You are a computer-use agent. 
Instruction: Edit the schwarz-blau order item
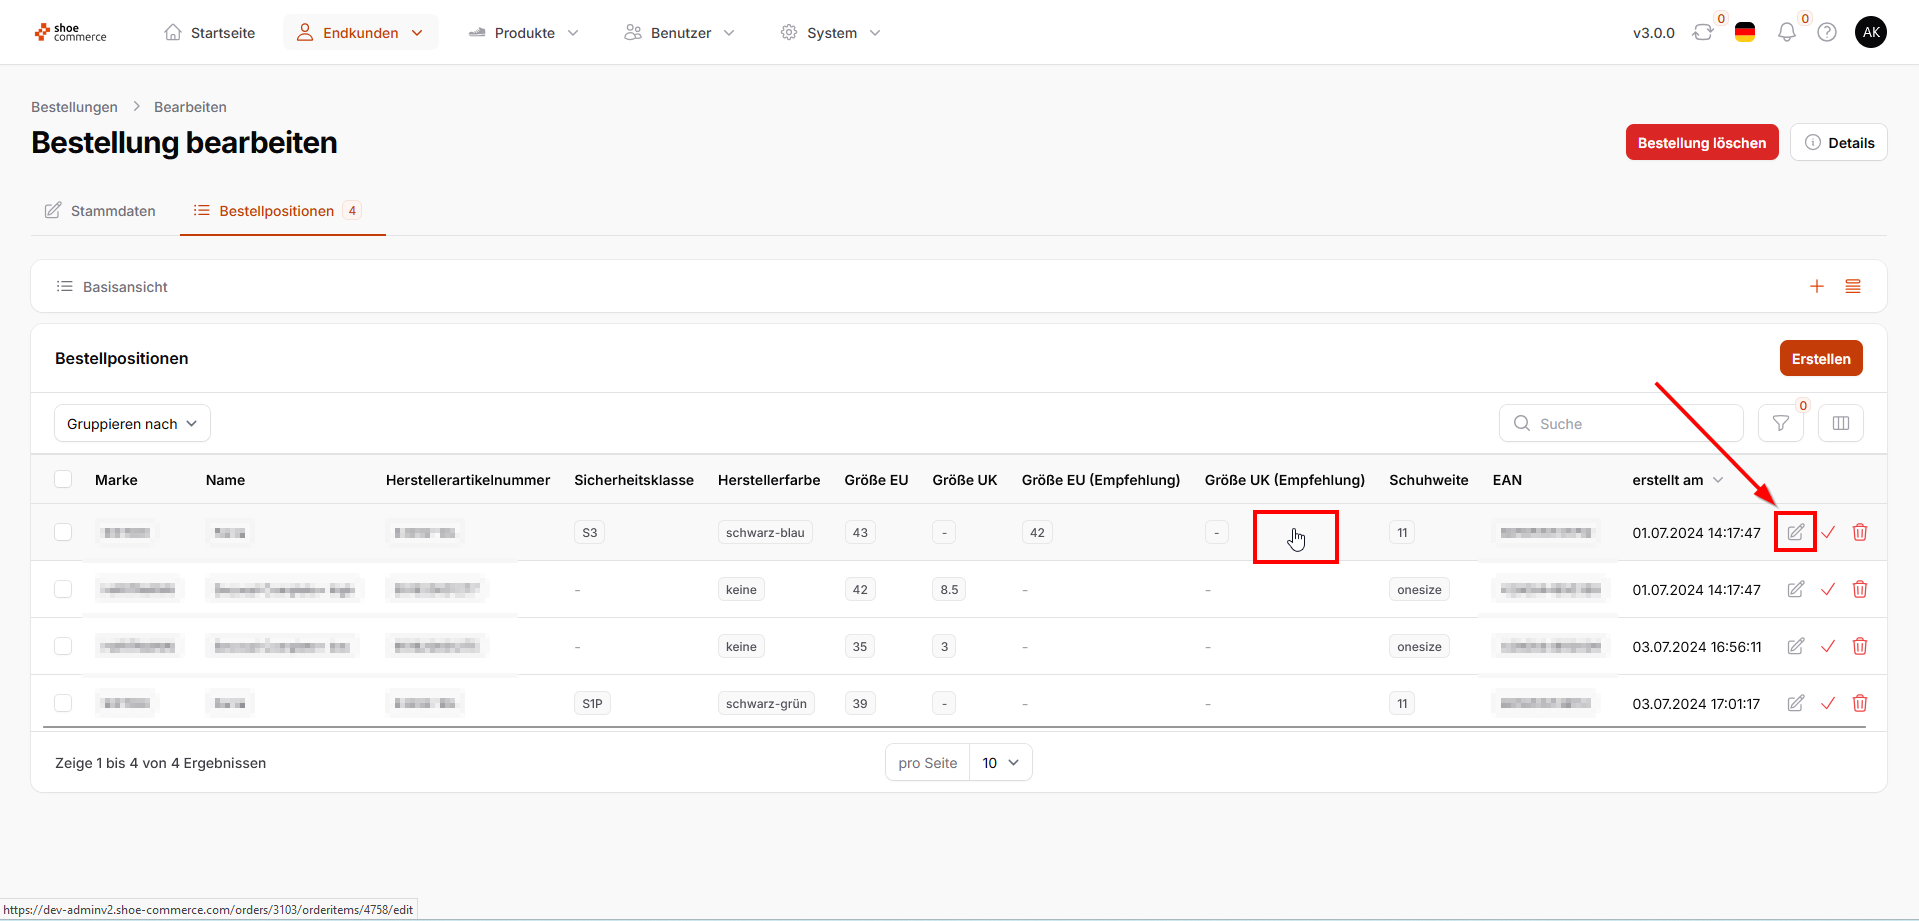point(1796,532)
